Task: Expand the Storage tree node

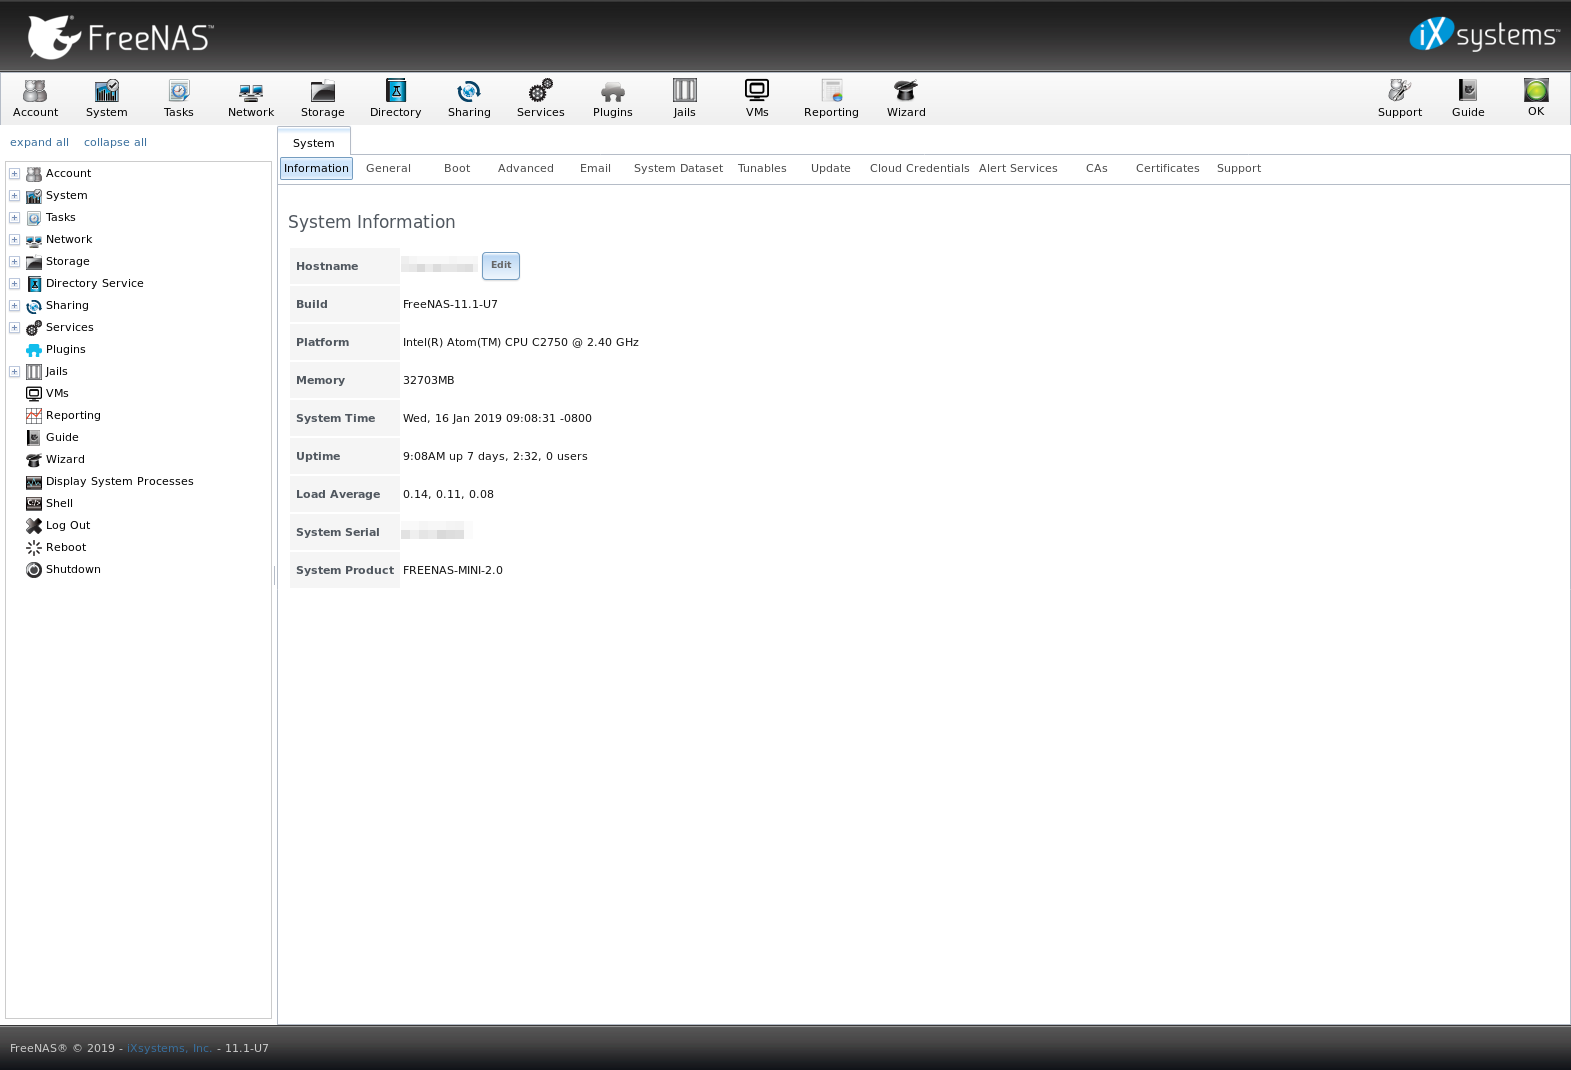Action: 15,261
